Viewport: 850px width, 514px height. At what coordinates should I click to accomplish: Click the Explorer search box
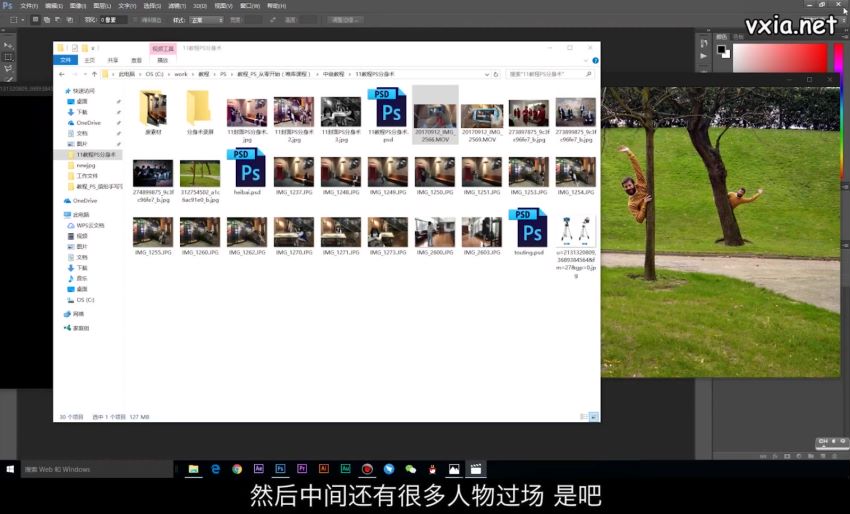click(549, 74)
